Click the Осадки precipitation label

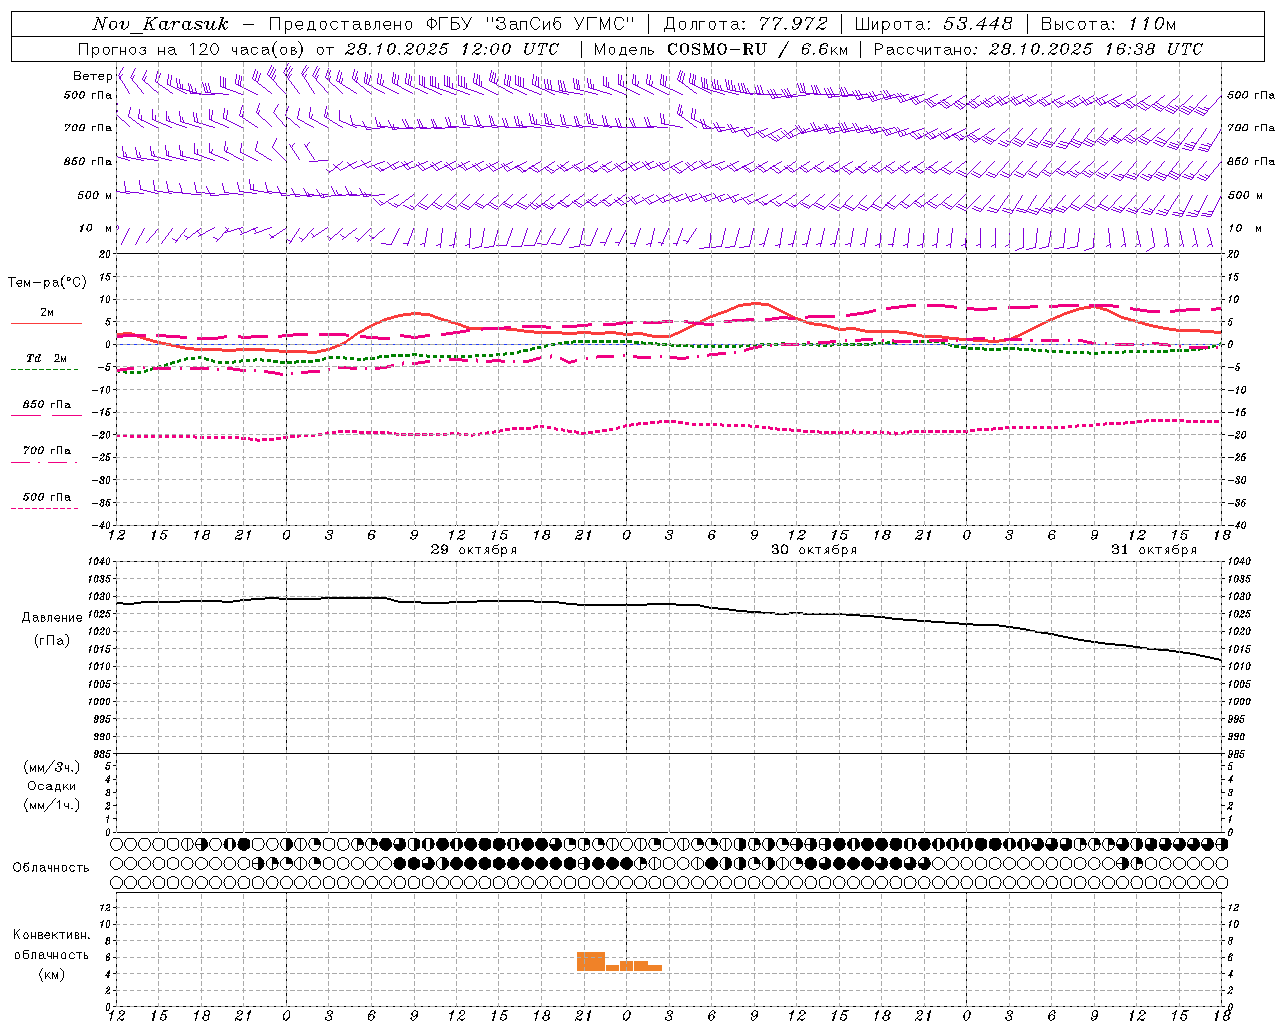52,786
